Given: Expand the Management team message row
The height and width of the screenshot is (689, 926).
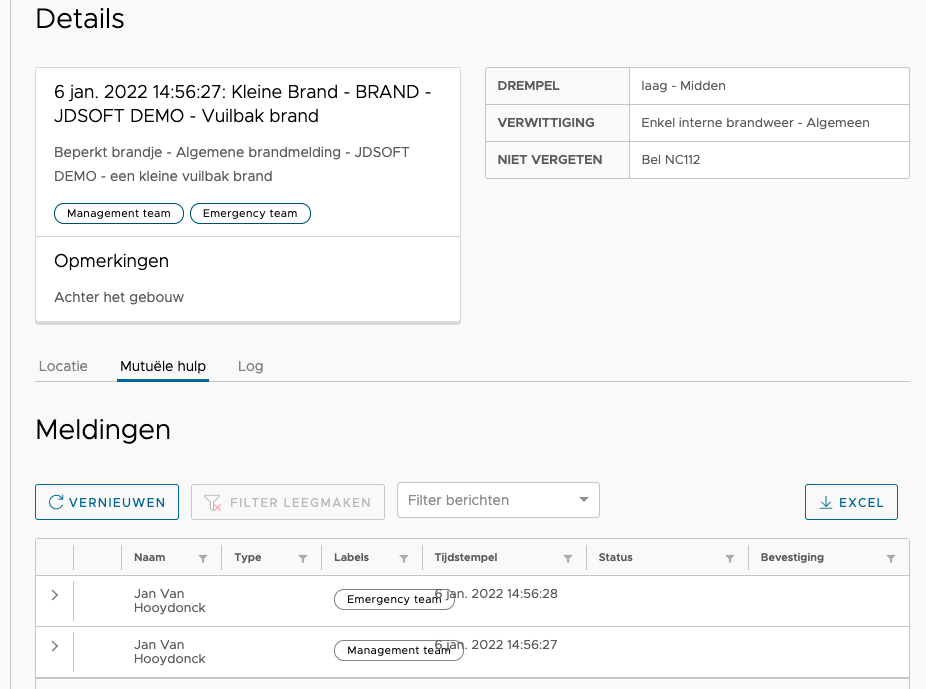Looking at the screenshot, I should point(55,646).
